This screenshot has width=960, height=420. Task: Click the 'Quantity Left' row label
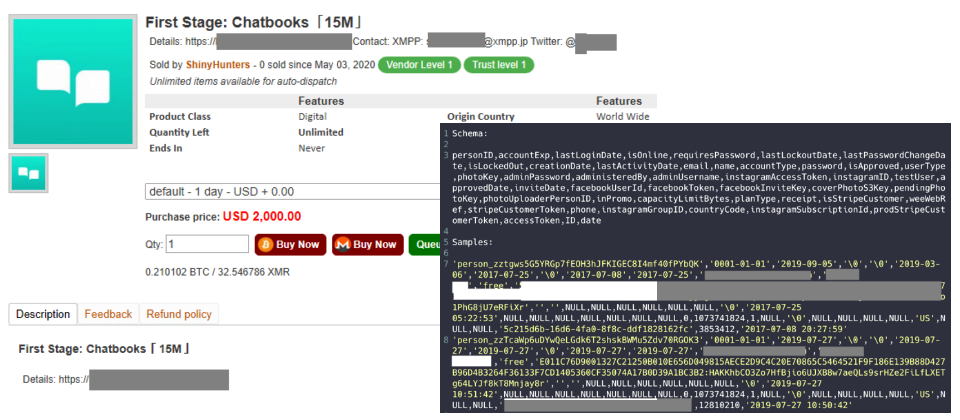tap(180, 132)
